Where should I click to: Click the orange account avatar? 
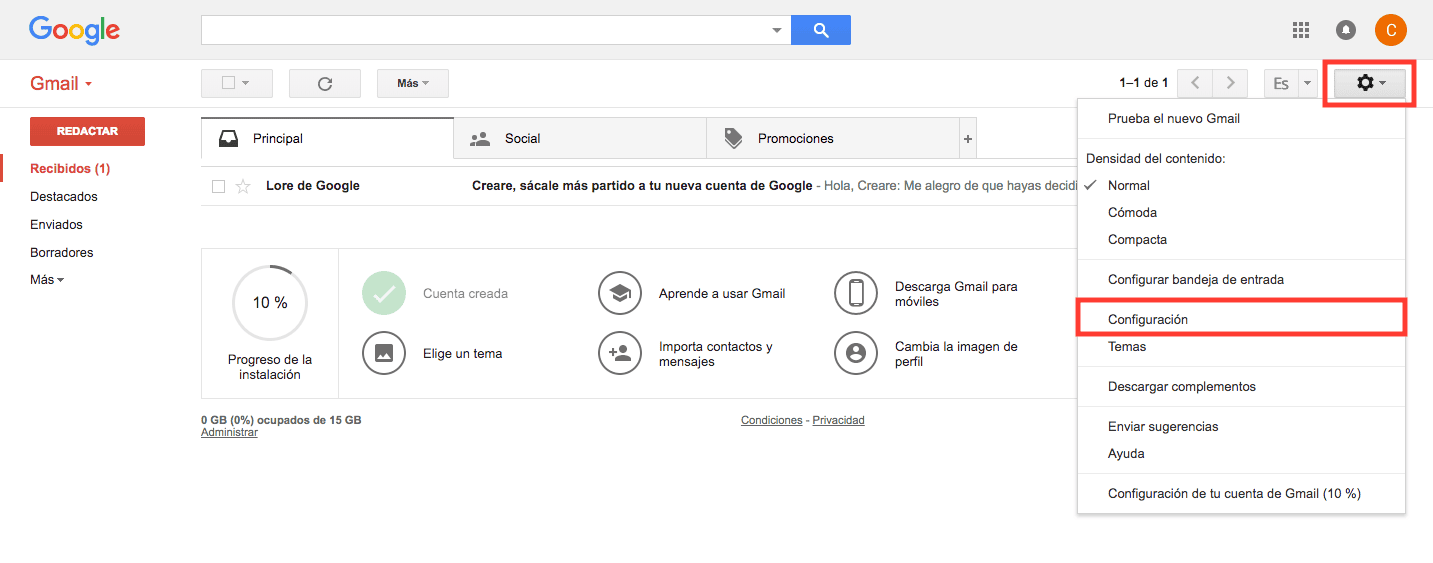click(1390, 30)
